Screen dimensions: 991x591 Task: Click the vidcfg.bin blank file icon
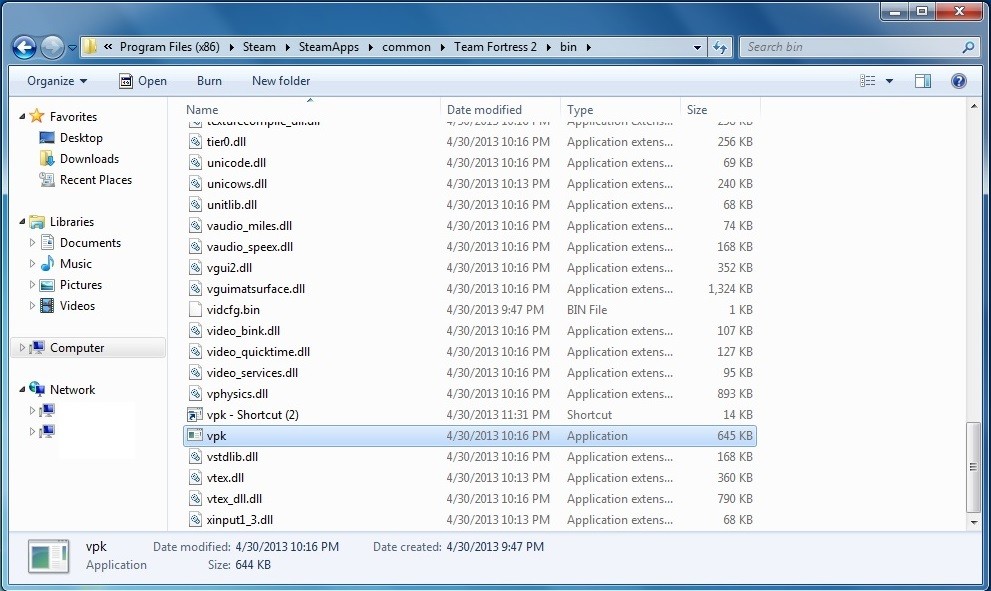(x=195, y=310)
